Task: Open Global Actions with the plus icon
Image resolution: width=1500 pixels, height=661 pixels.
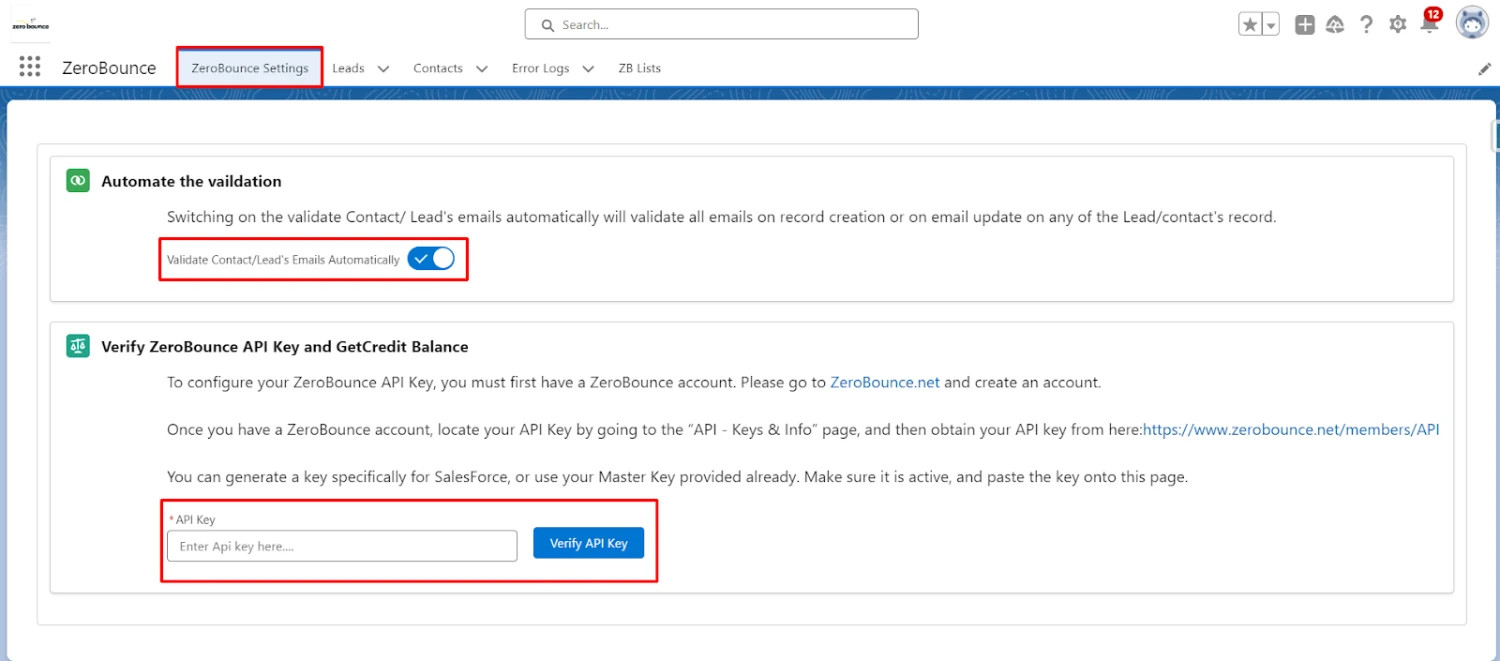Action: coord(1305,24)
